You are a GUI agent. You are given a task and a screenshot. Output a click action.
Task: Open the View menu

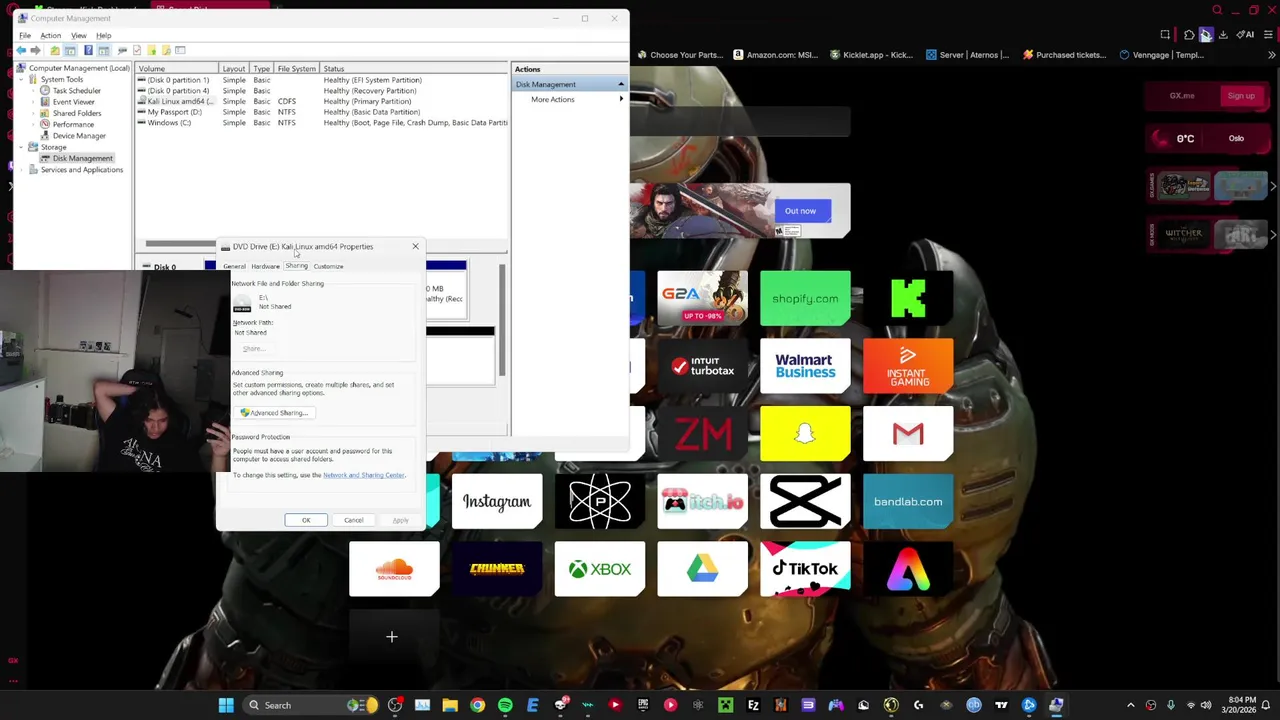[x=78, y=35]
